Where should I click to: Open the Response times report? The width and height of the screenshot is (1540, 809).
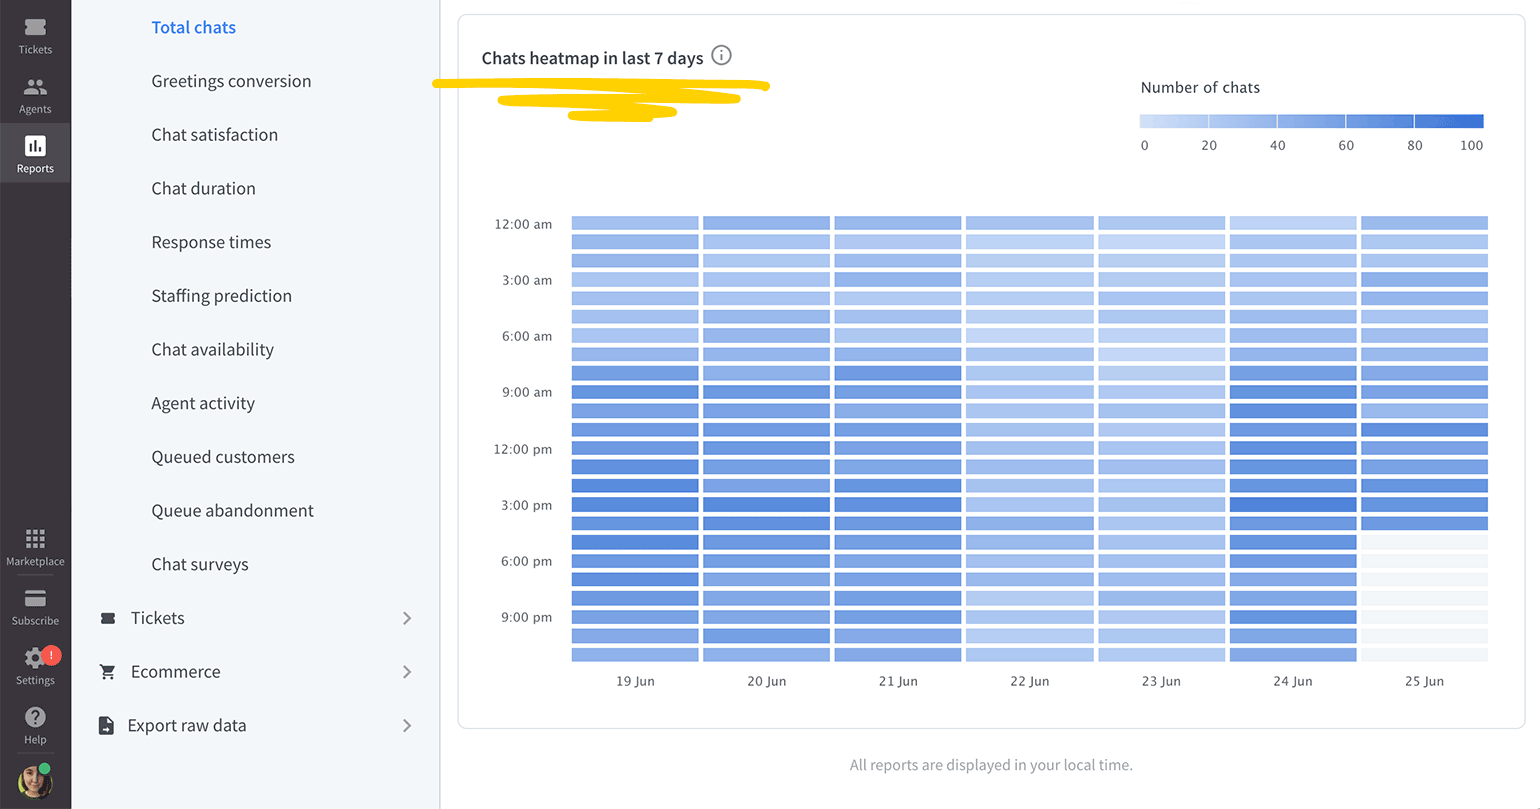[211, 243]
